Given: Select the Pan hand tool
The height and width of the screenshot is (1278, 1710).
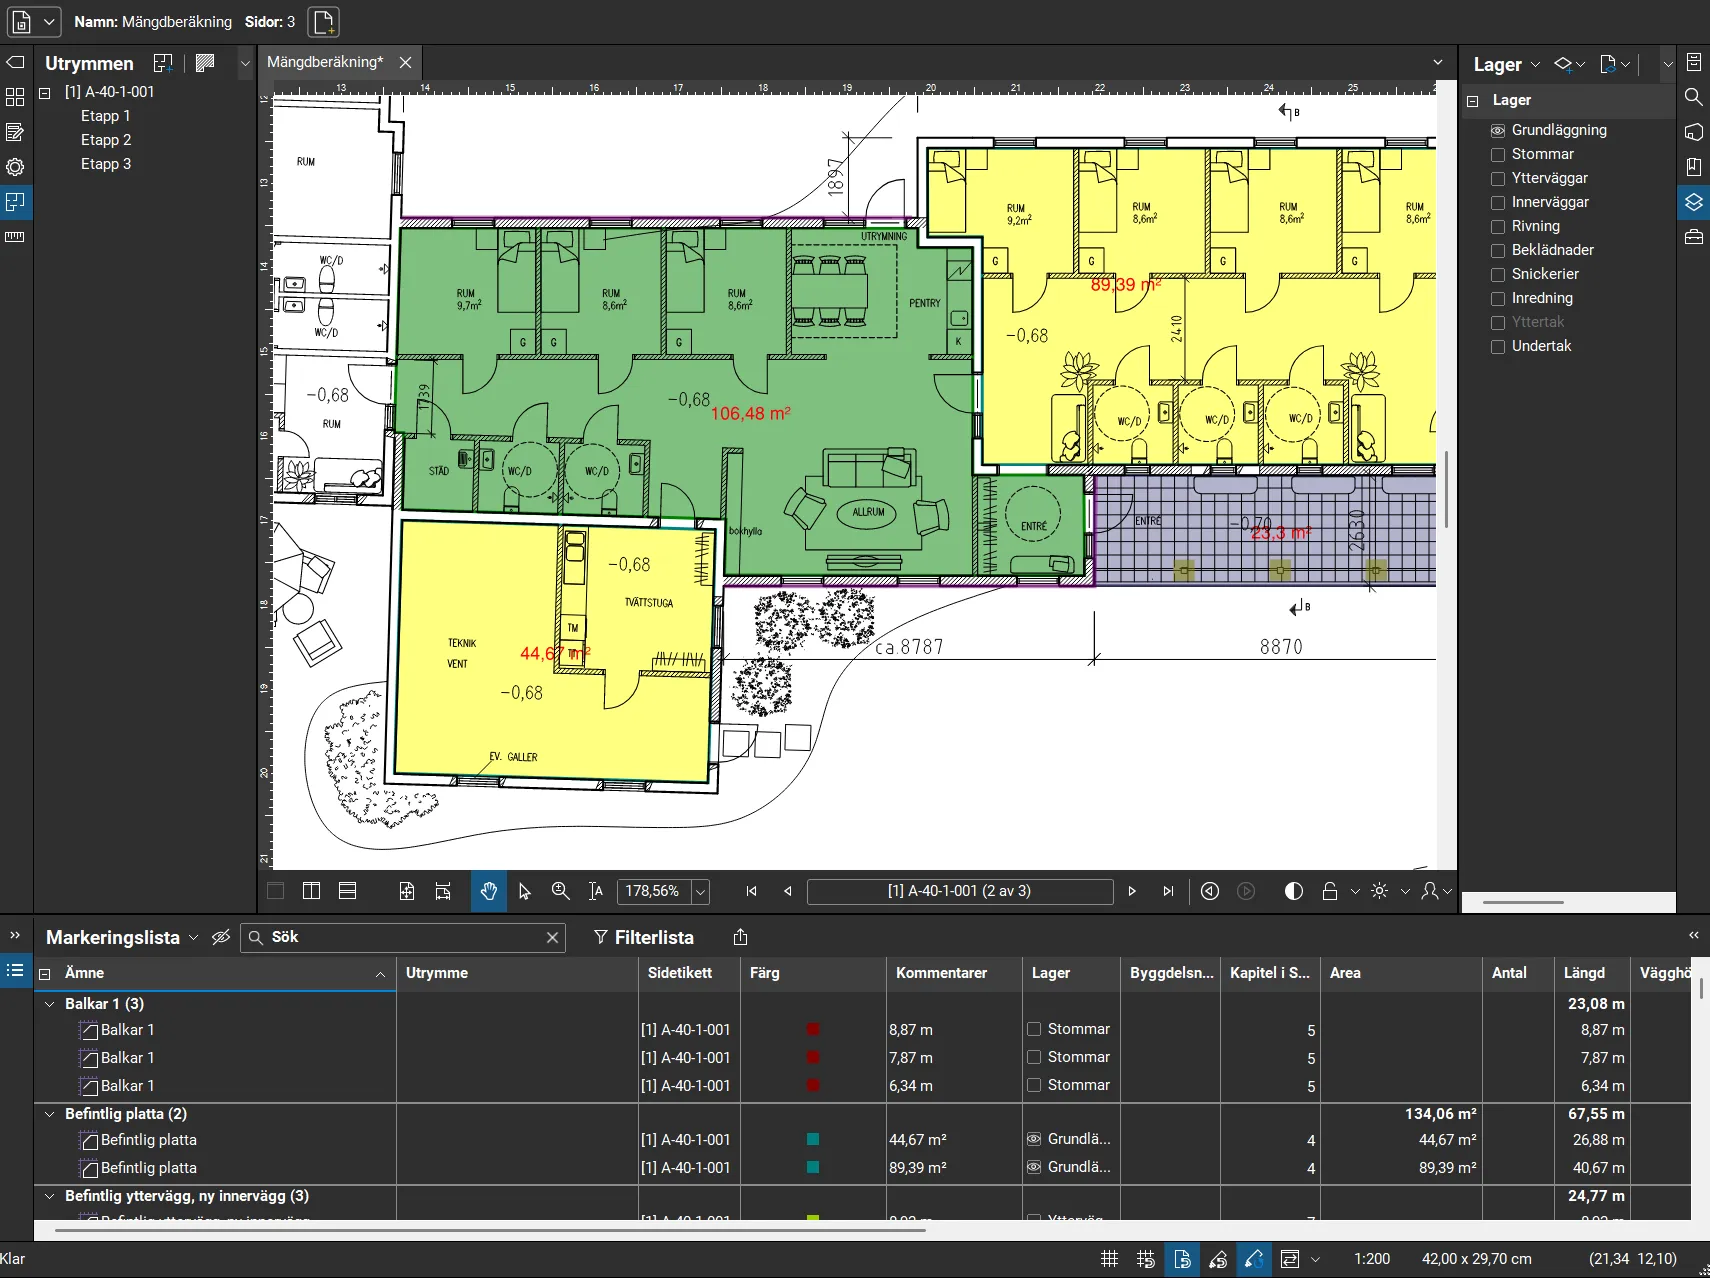Looking at the screenshot, I should click(x=489, y=891).
